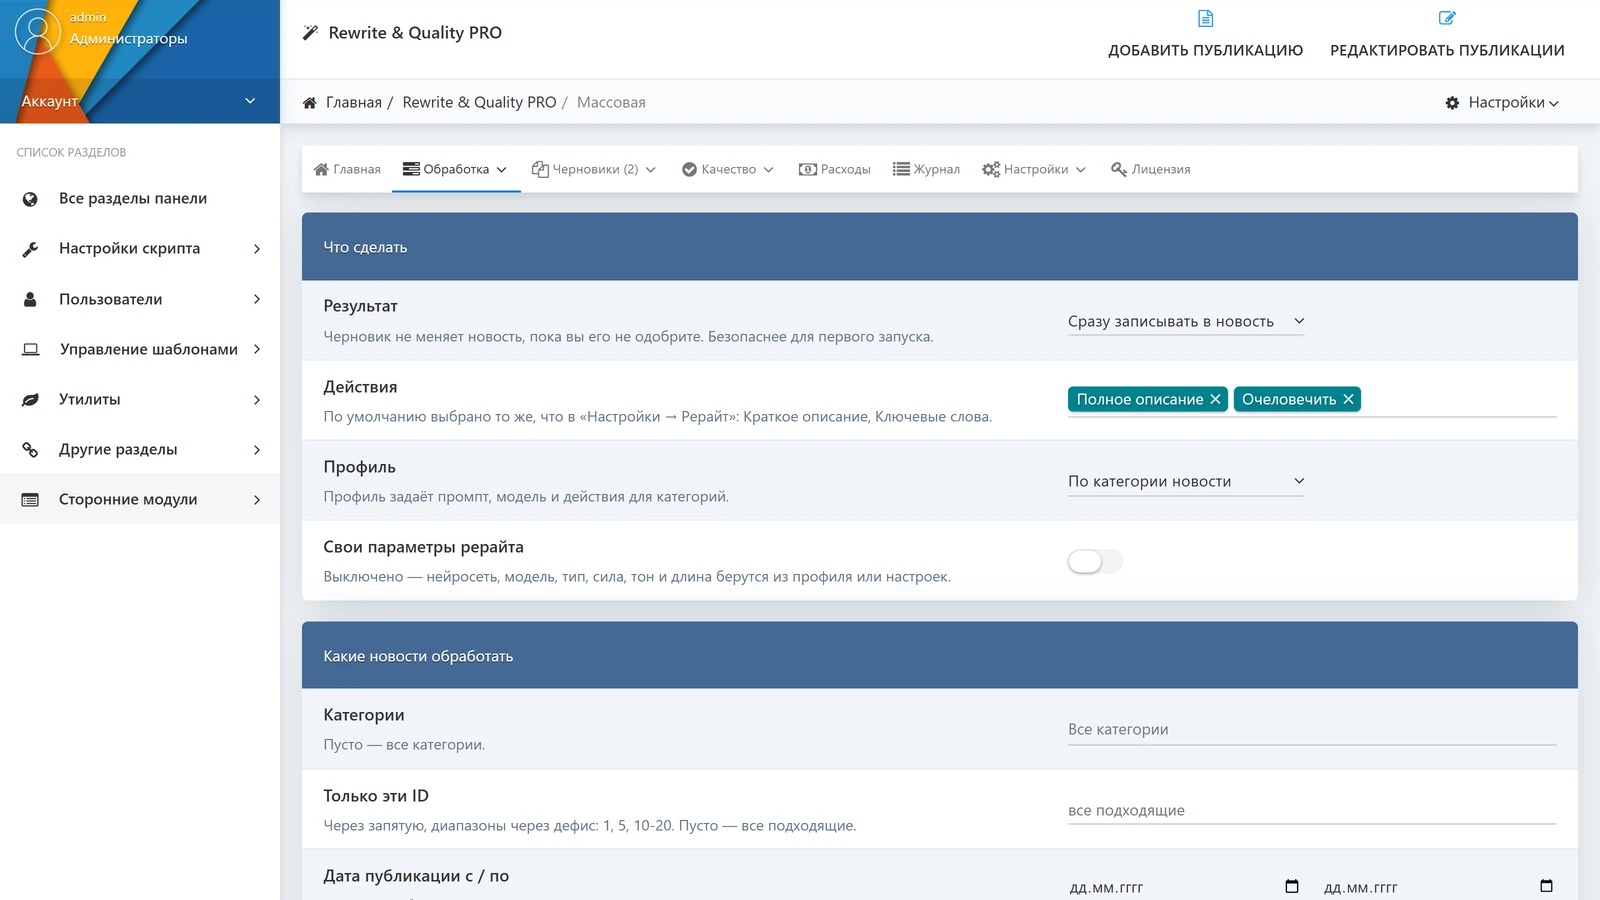Click the link icon for Другие разделы
This screenshot has height=900, width=1600.
(30, 449)
